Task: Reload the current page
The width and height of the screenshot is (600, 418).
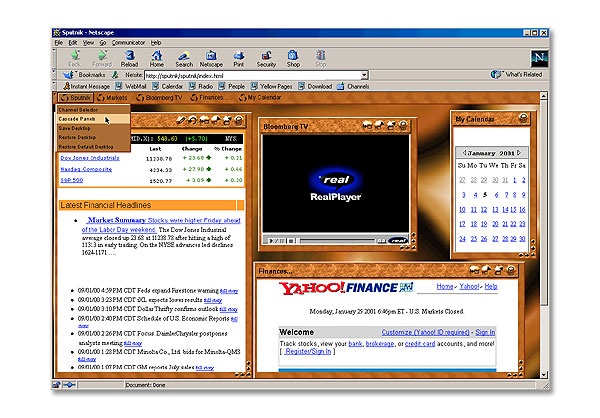Action: point(129,59)
